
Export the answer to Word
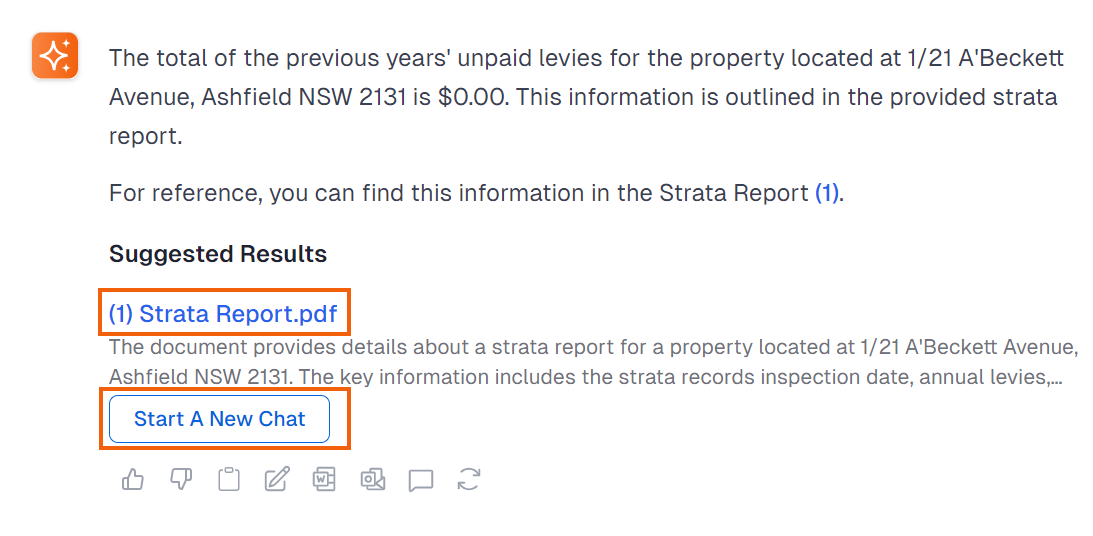pyautogui.click(x=324, y=480)
